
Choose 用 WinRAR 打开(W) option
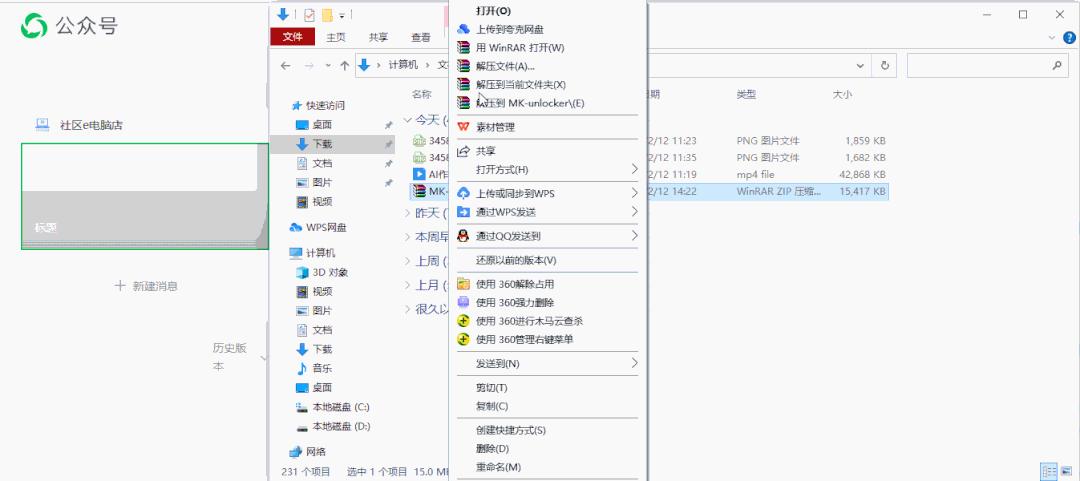coord(520,48)
